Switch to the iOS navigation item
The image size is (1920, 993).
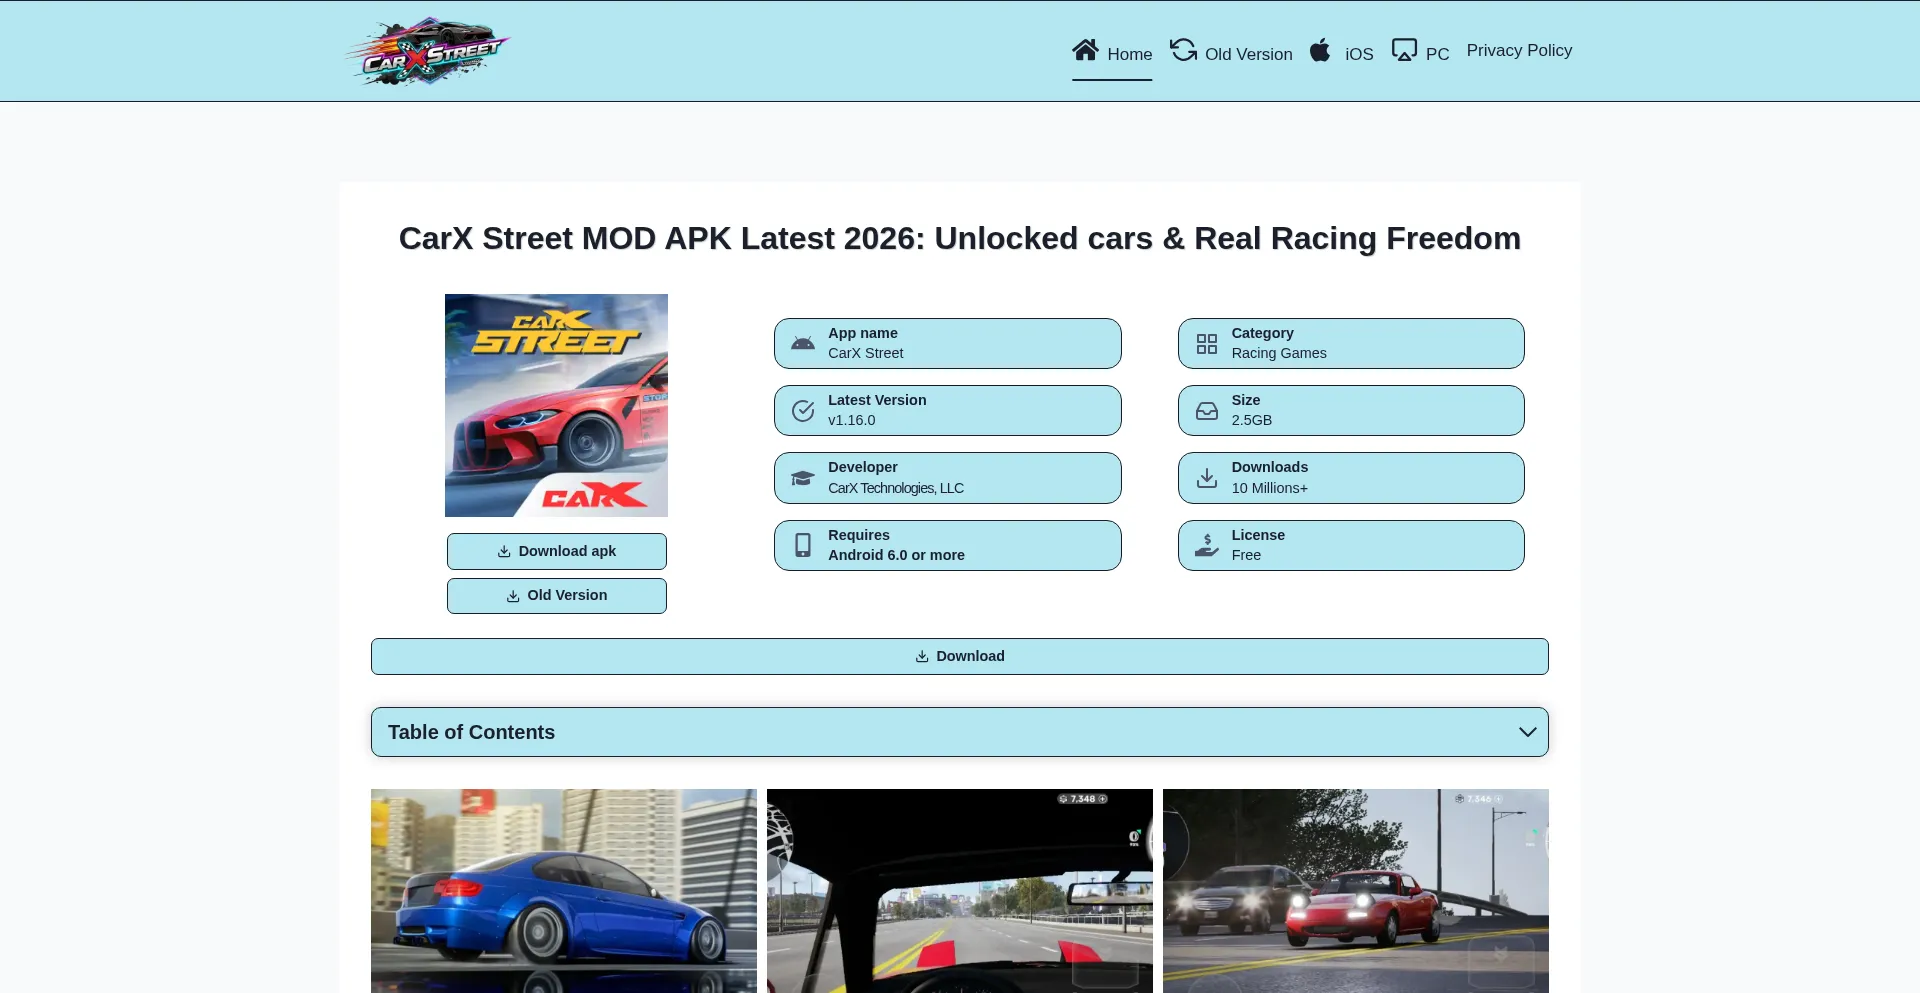click(1357, 53)
